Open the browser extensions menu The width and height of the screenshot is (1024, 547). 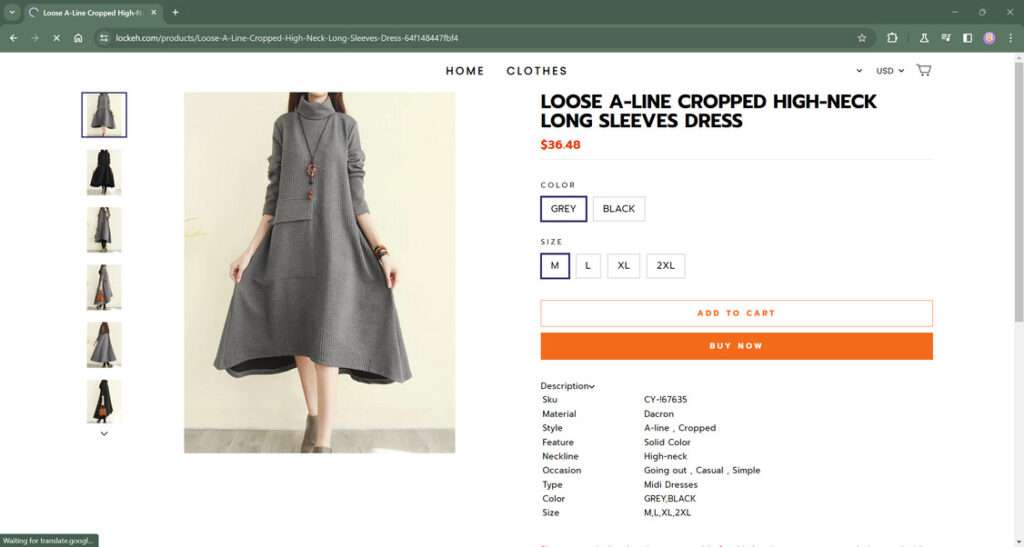893,38
